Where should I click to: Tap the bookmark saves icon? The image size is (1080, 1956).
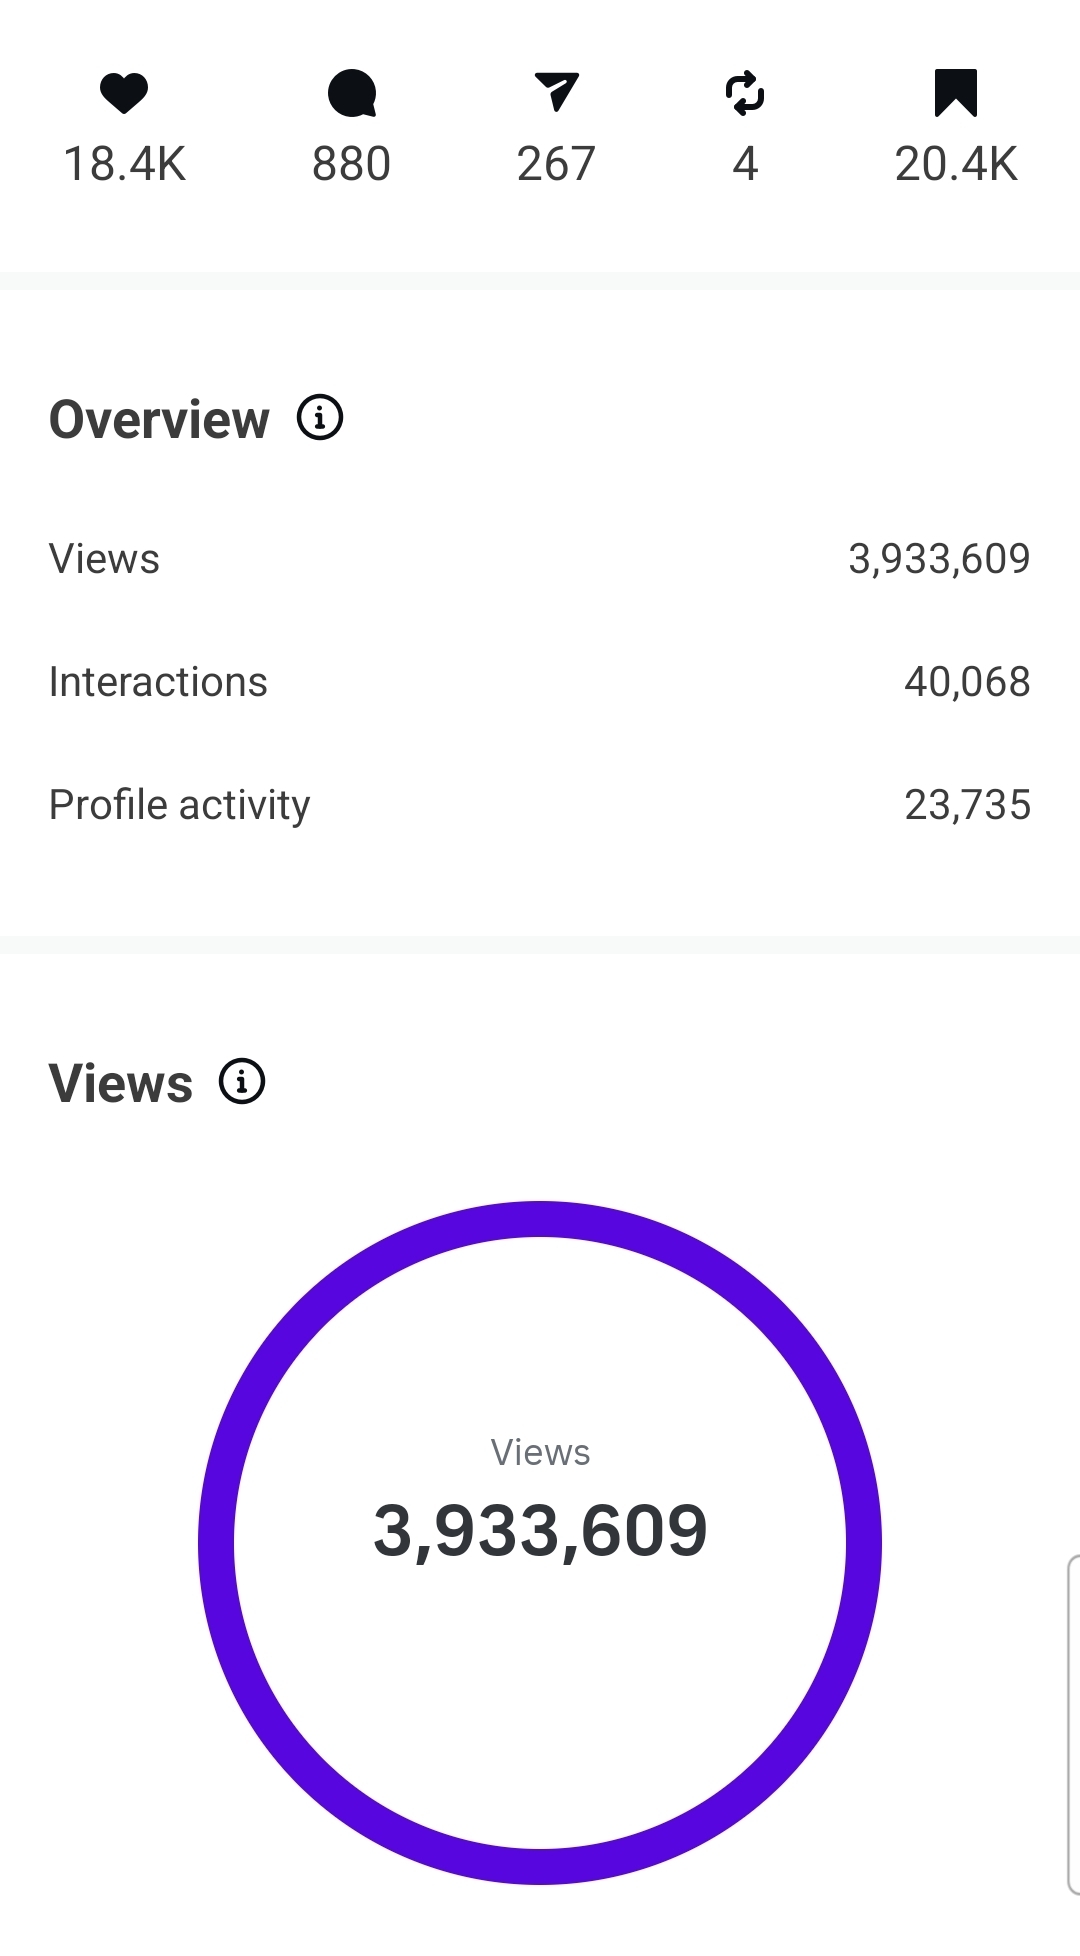[955, 93]
